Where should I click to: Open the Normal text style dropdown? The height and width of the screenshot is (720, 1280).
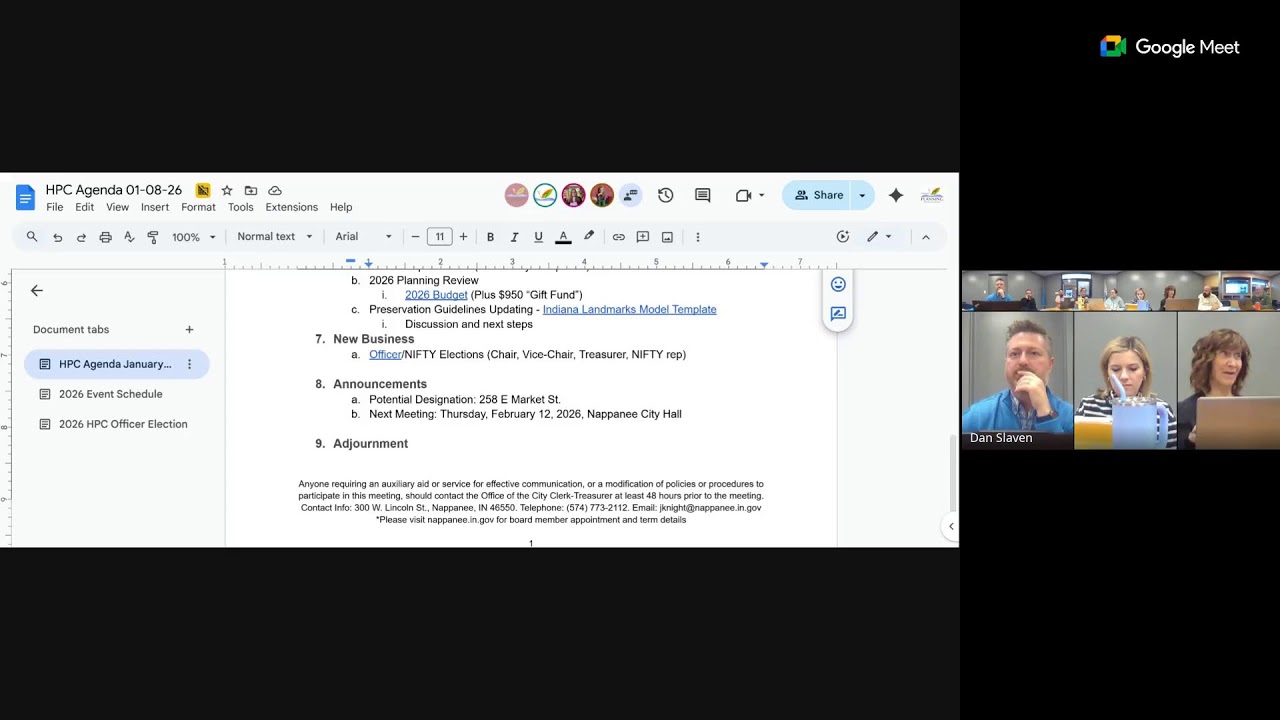point(274,237)
